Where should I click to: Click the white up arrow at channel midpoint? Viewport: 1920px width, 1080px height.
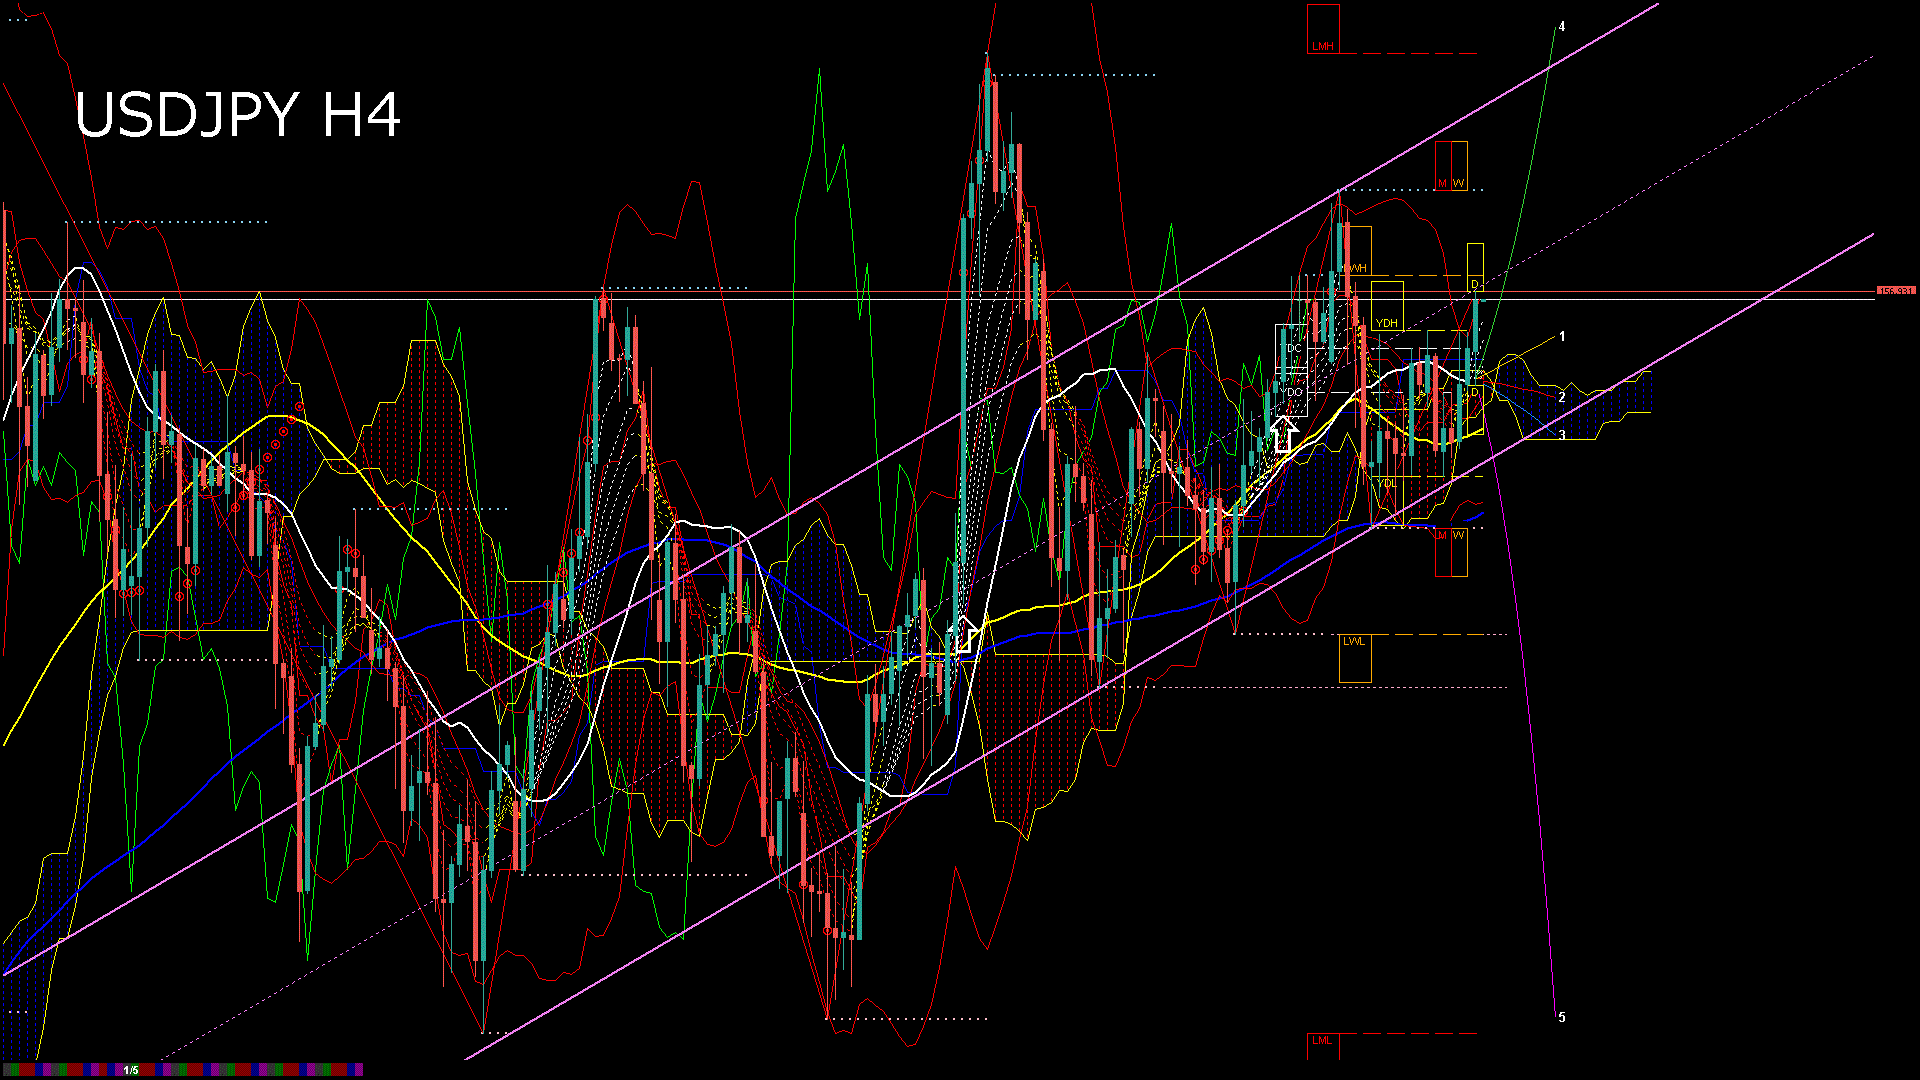point(964,636)
